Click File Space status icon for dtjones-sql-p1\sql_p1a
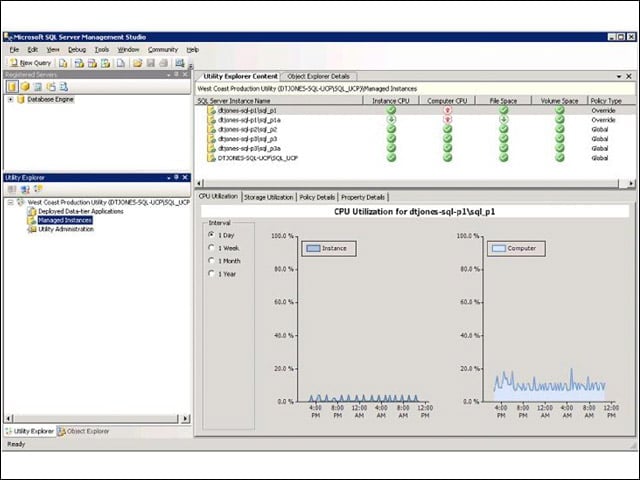The height and width of the screenshot is (480, 640). coord(504,120)
